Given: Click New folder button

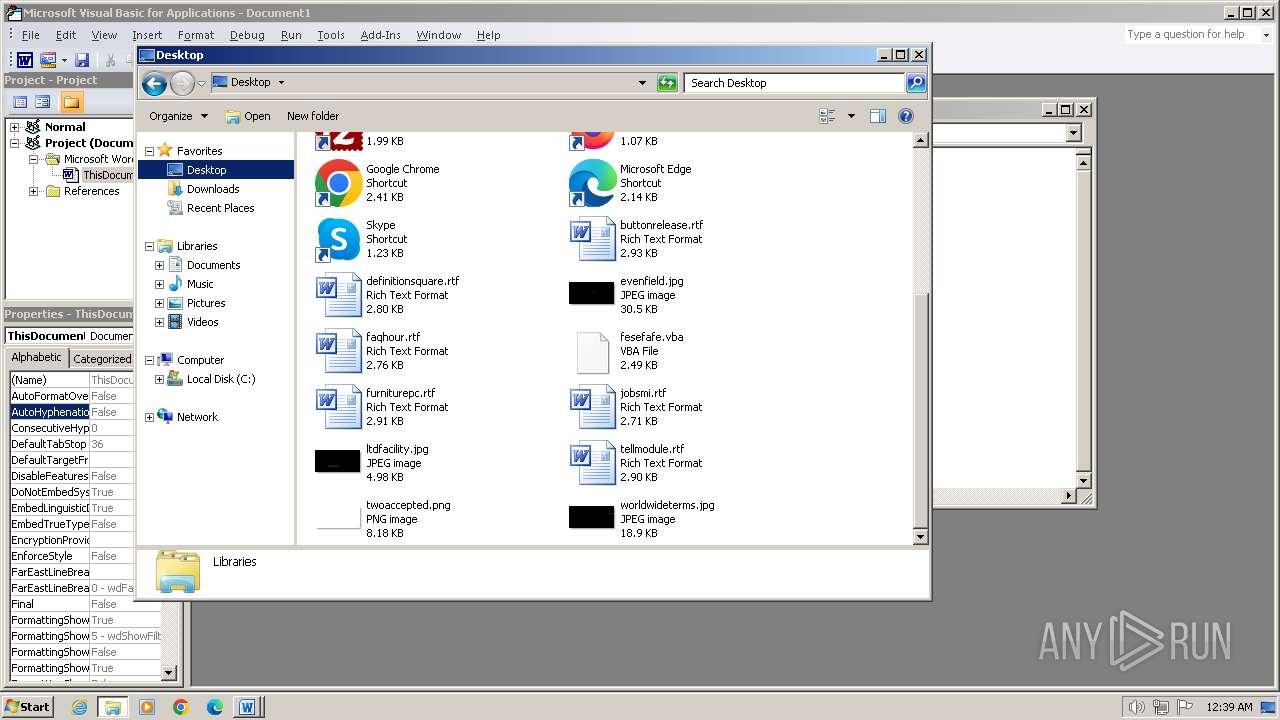Looking at the screenshot, I should click(313, 116).
